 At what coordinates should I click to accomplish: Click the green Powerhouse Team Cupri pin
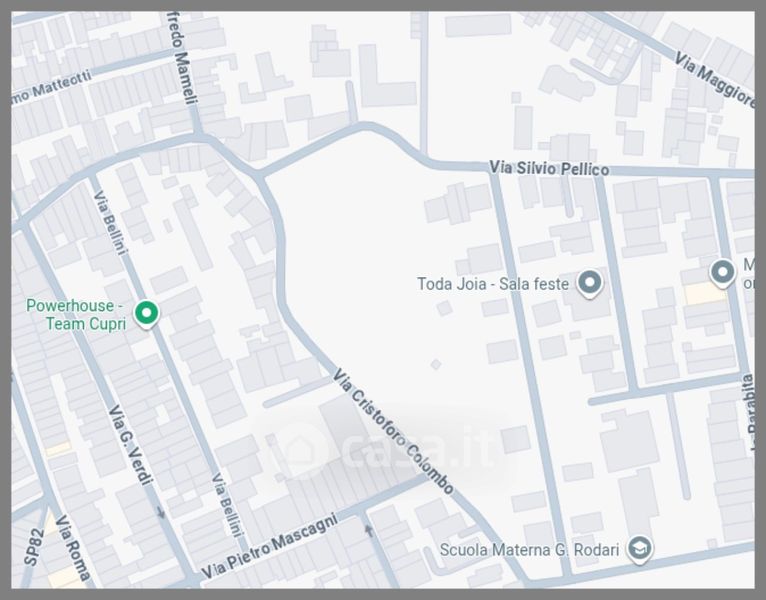point(146,313)
